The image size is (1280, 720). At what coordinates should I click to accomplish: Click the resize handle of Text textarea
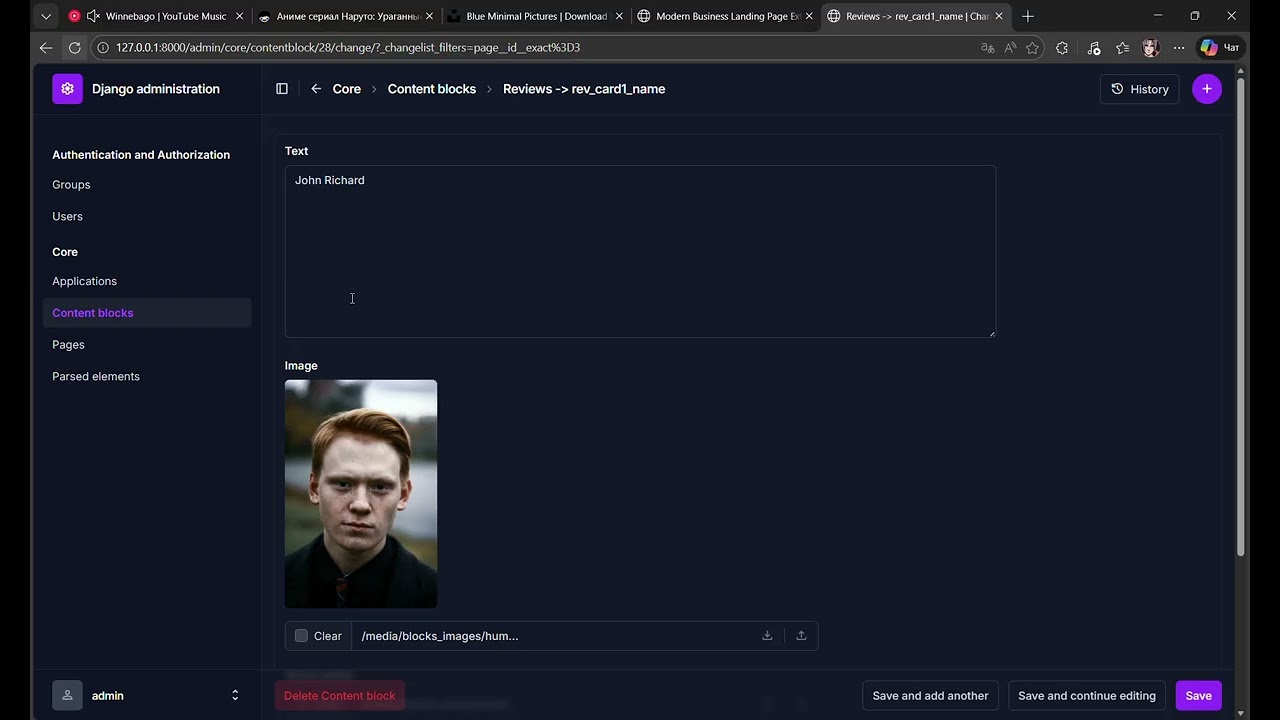pyautogui.click(x=991, y=332)
